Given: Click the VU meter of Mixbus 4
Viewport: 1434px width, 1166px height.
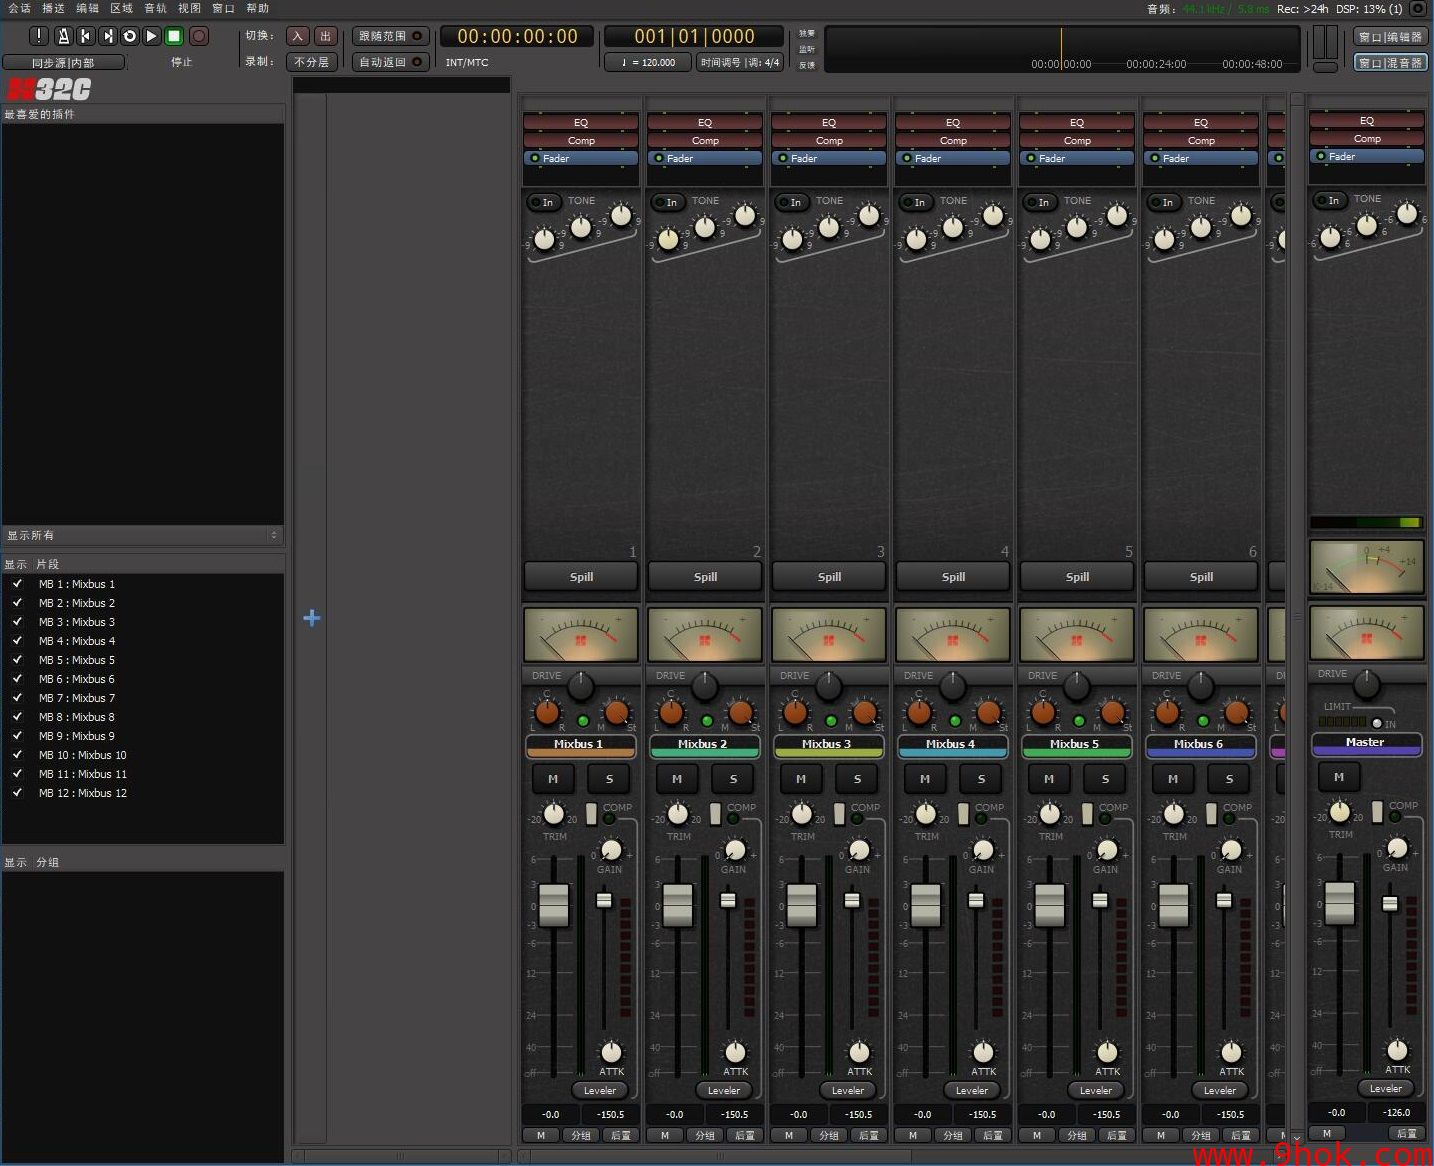Looking at the screenshot, I should point(953,634).
